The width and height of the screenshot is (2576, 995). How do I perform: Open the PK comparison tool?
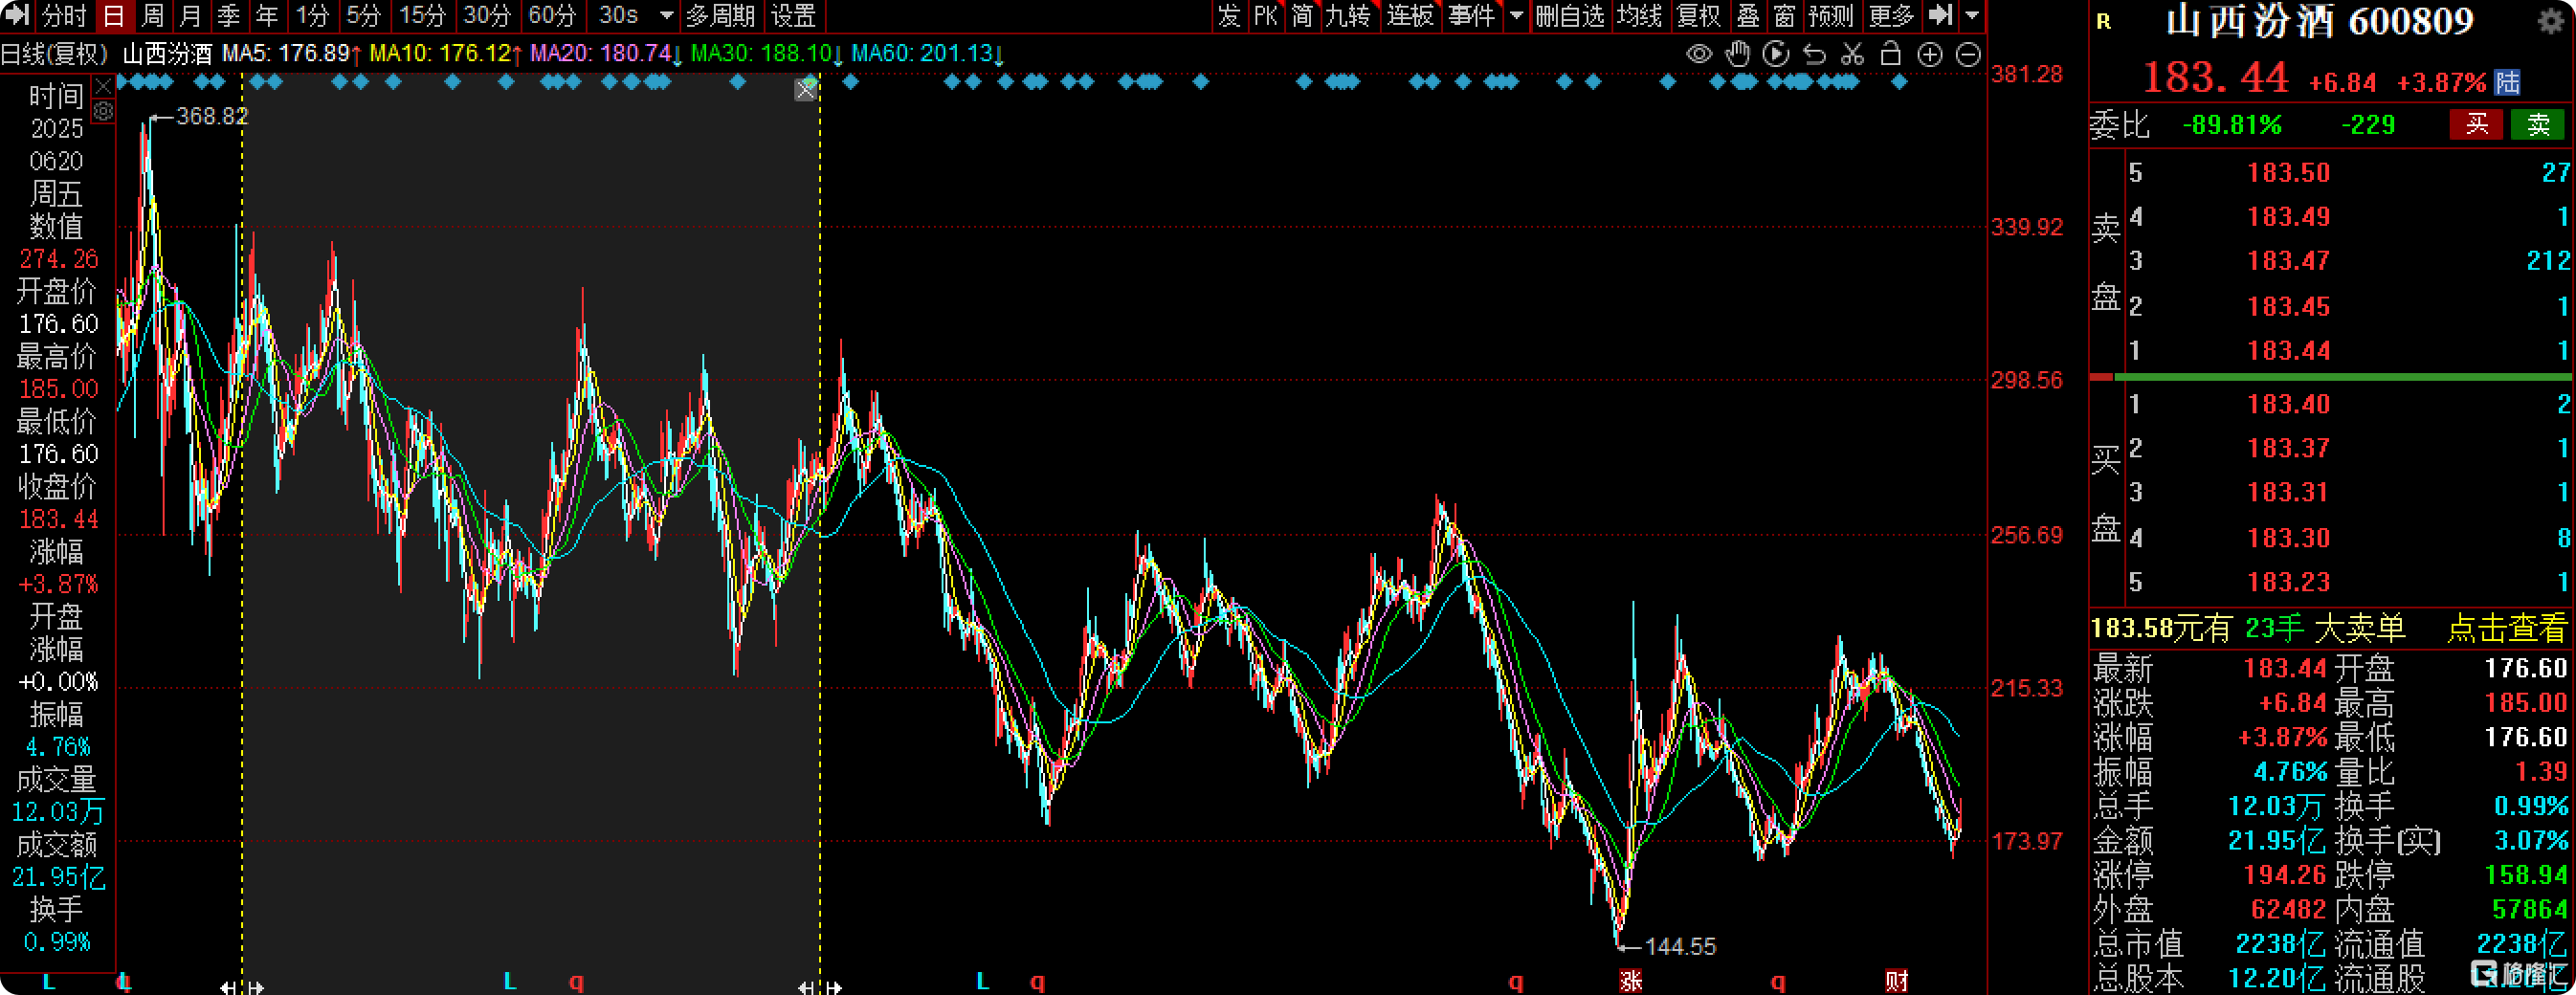[1266, 15]
